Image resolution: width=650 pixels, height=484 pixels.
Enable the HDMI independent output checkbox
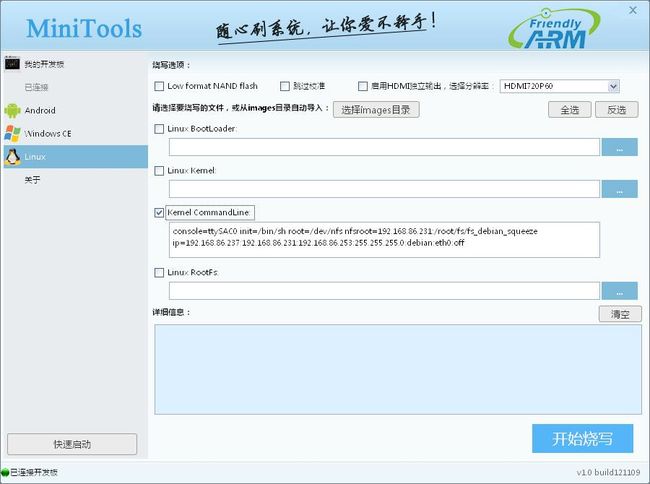[363, 86]
